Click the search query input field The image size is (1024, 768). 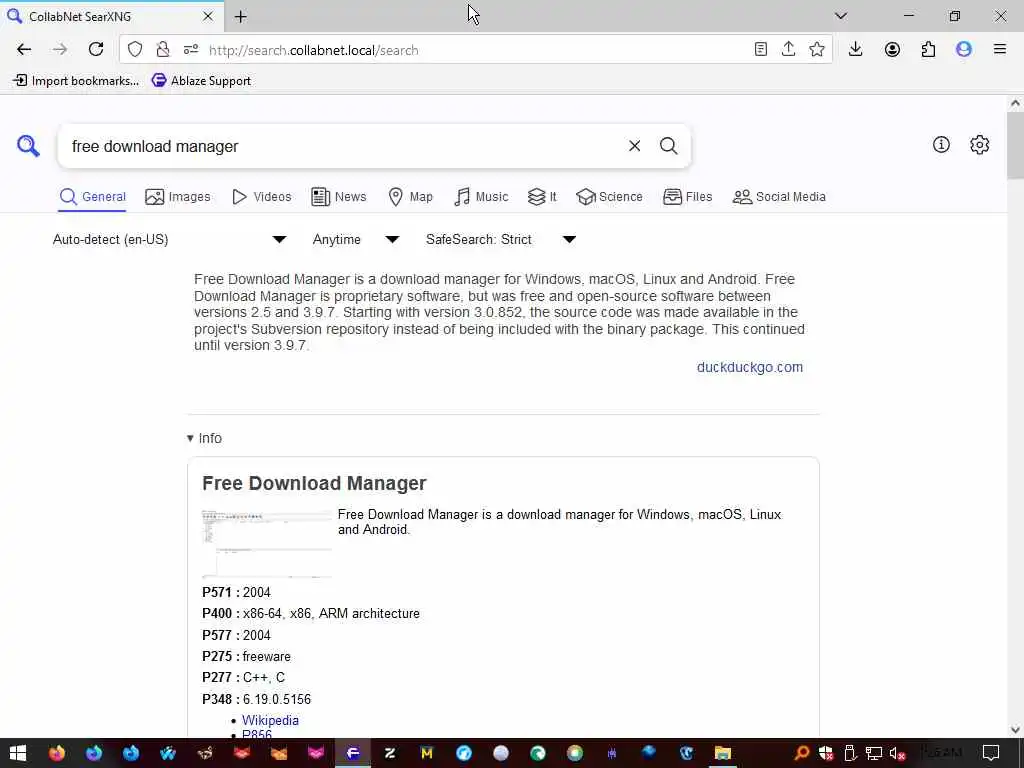pyautogui.click(x=340, y=146)
